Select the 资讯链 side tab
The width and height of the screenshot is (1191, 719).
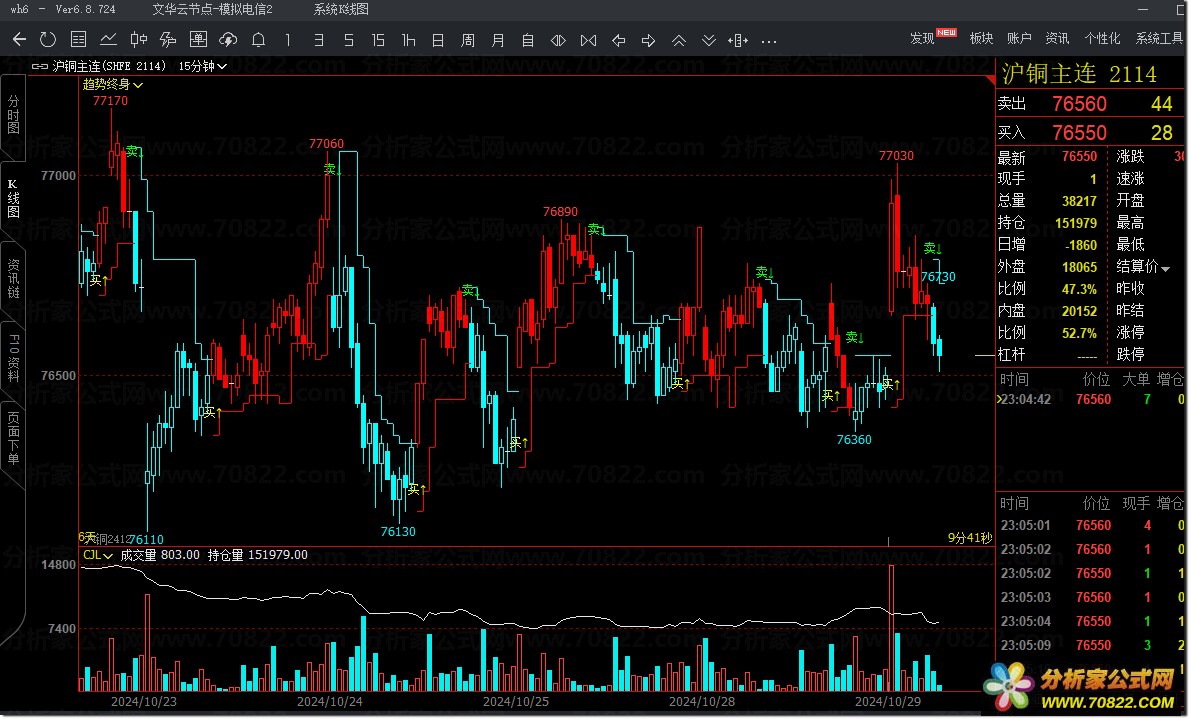(13, 279)
